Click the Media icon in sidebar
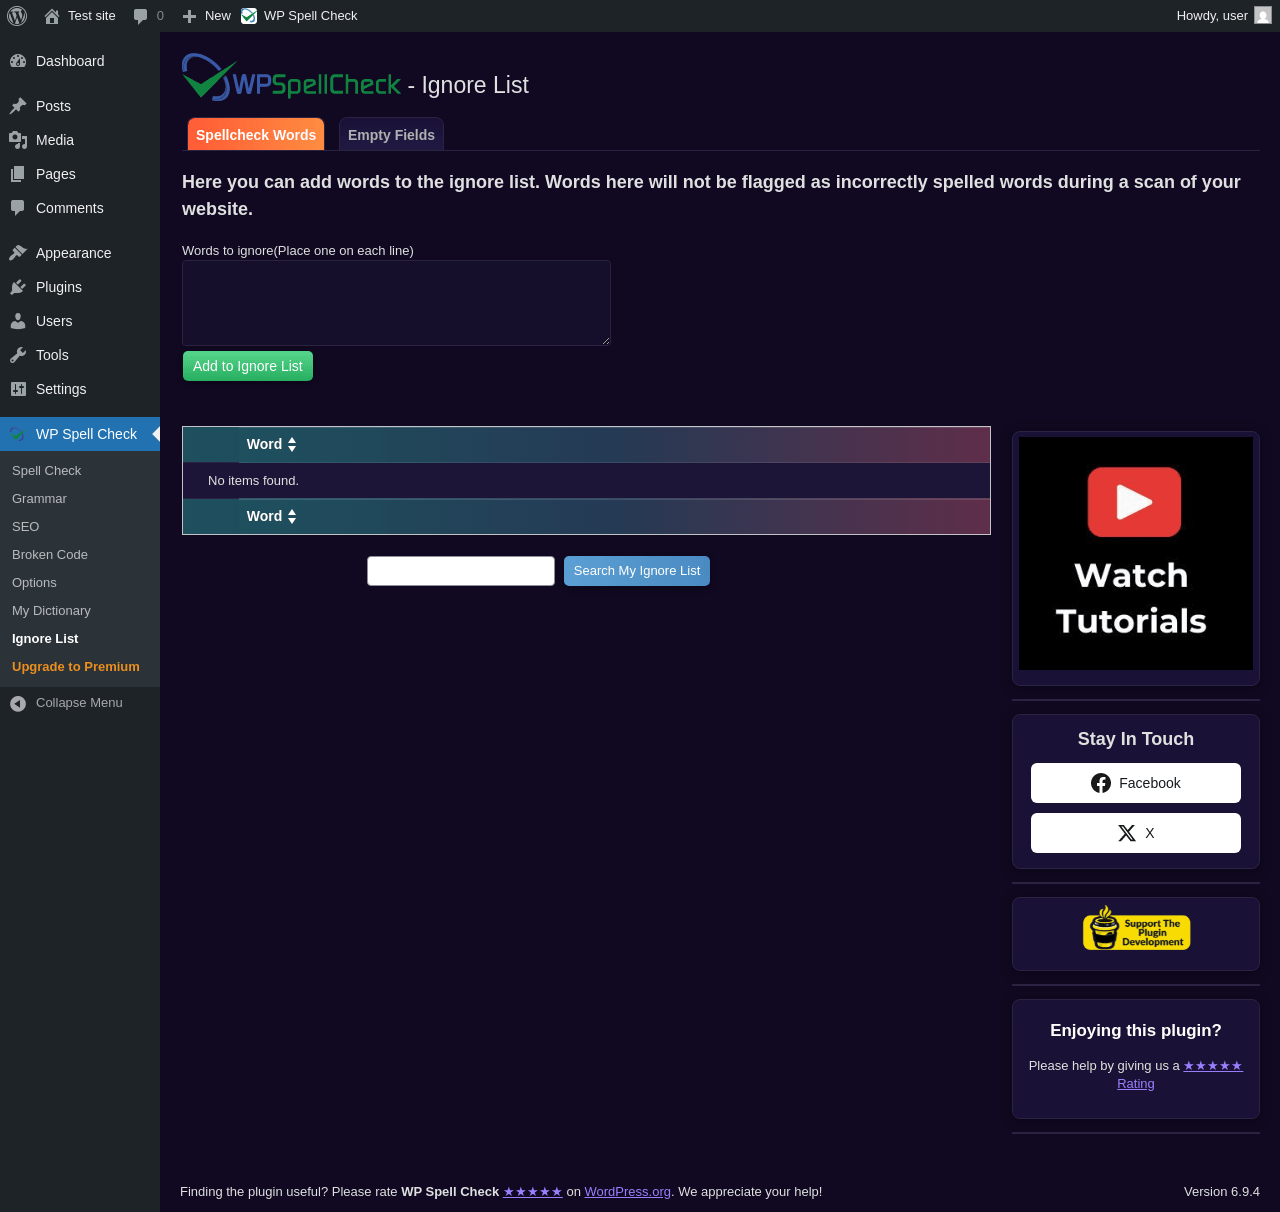The height and width of the screenshot is (1212, 1280). pos(18,140)
